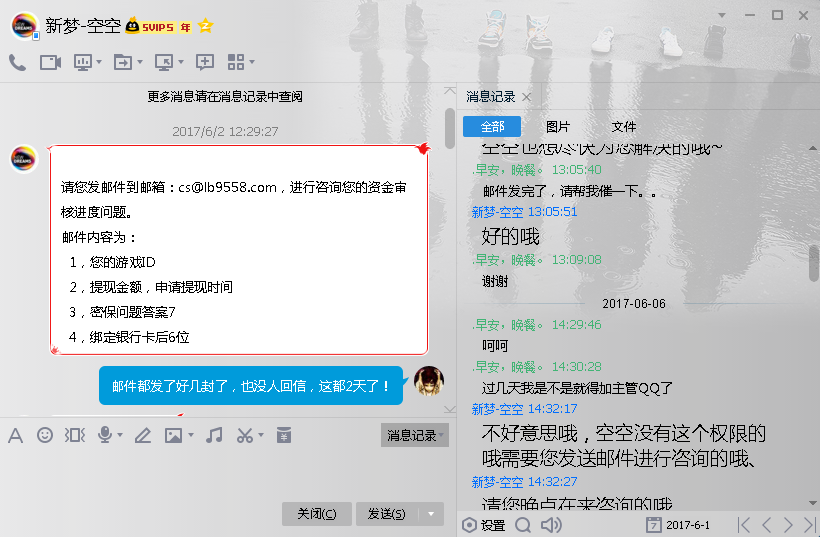Open the emoji picker

[x=45, y=435]
